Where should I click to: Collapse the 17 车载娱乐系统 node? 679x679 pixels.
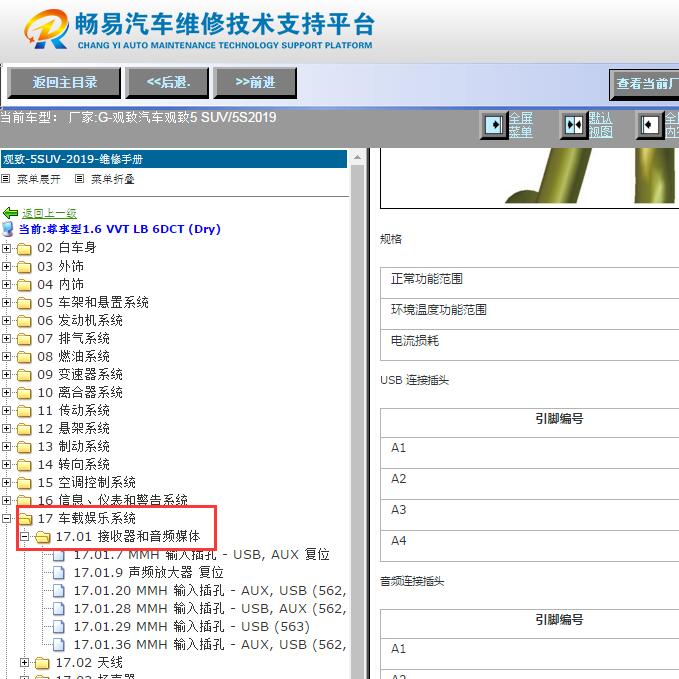click(6, 518)
